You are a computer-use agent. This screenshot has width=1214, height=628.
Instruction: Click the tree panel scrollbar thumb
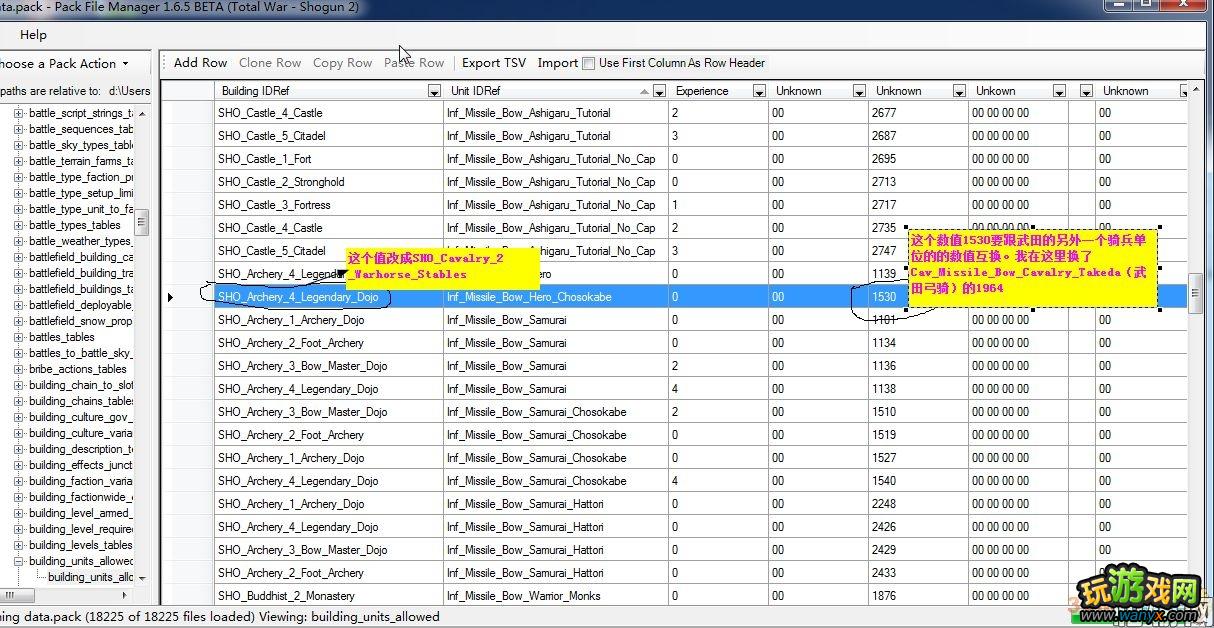(x=142, y=222)
